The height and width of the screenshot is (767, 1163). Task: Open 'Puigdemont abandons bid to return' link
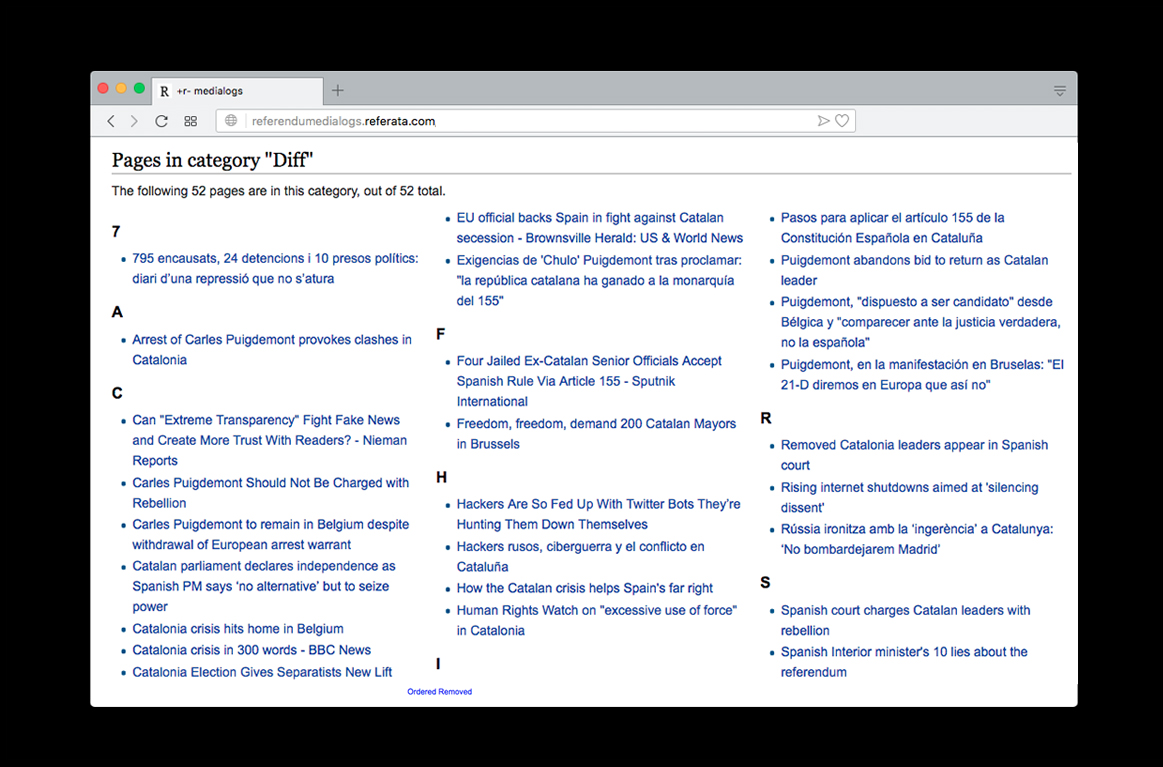tap(914, 270)
